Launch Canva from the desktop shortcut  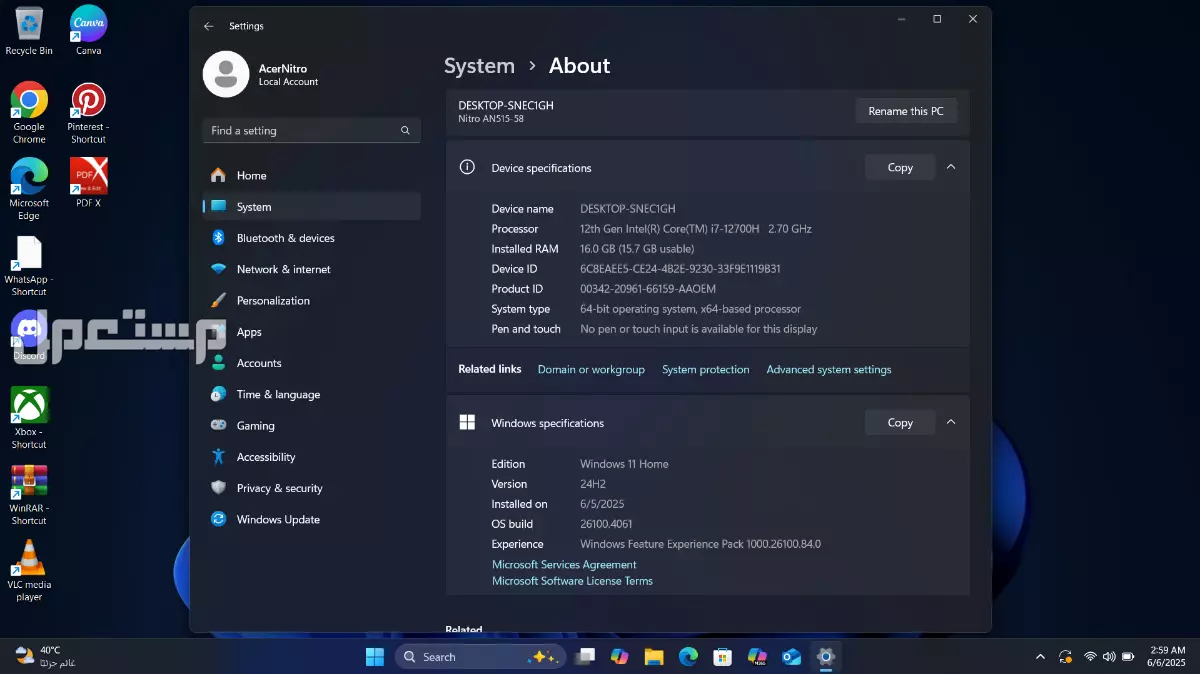89,31
